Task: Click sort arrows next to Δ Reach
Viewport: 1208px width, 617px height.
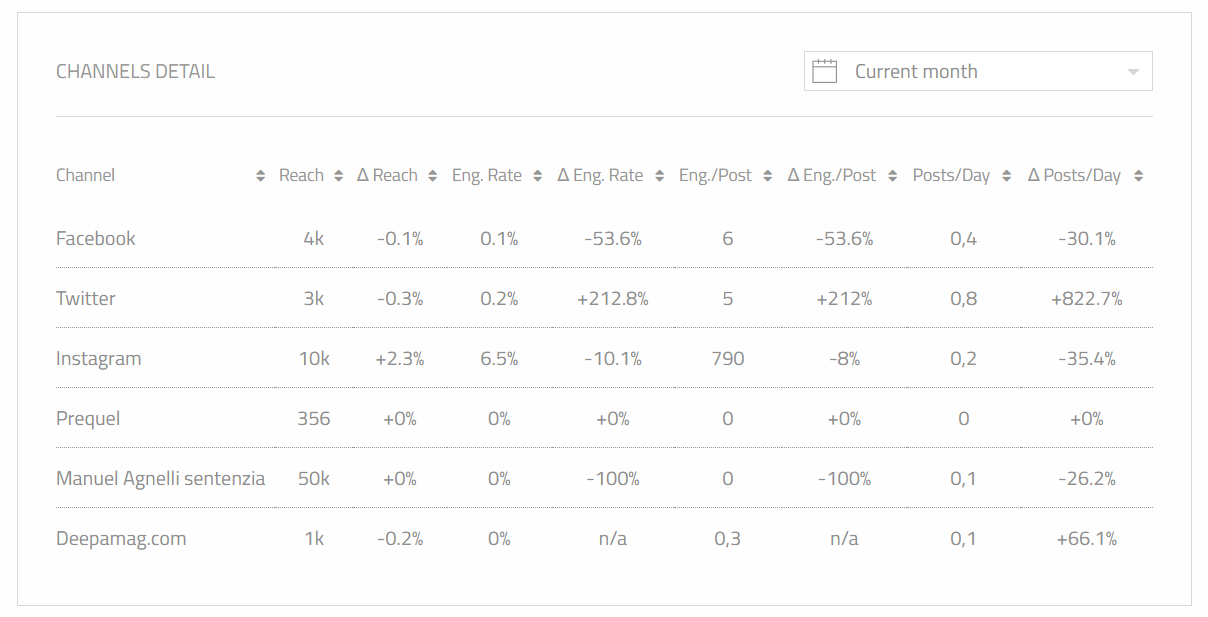Action: 432,176
